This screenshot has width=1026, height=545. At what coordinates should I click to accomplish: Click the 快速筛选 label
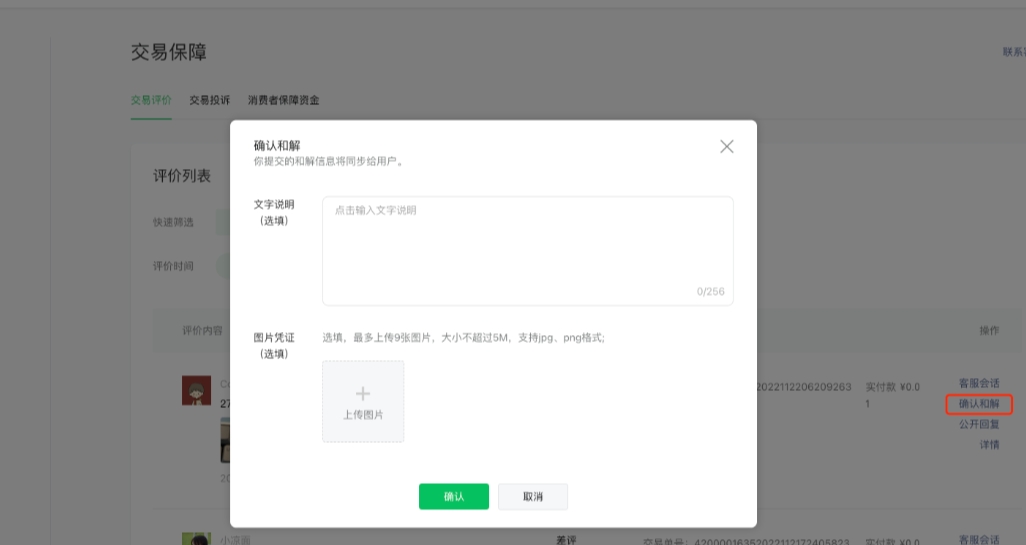tap(173, 222)
